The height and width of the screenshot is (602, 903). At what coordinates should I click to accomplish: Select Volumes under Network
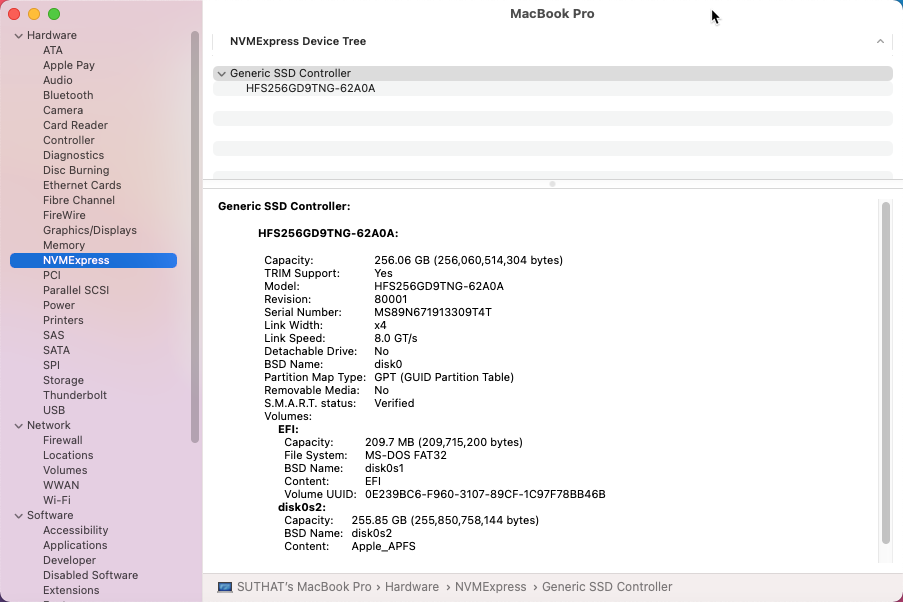pyautogui.click(x=65, y=470)
